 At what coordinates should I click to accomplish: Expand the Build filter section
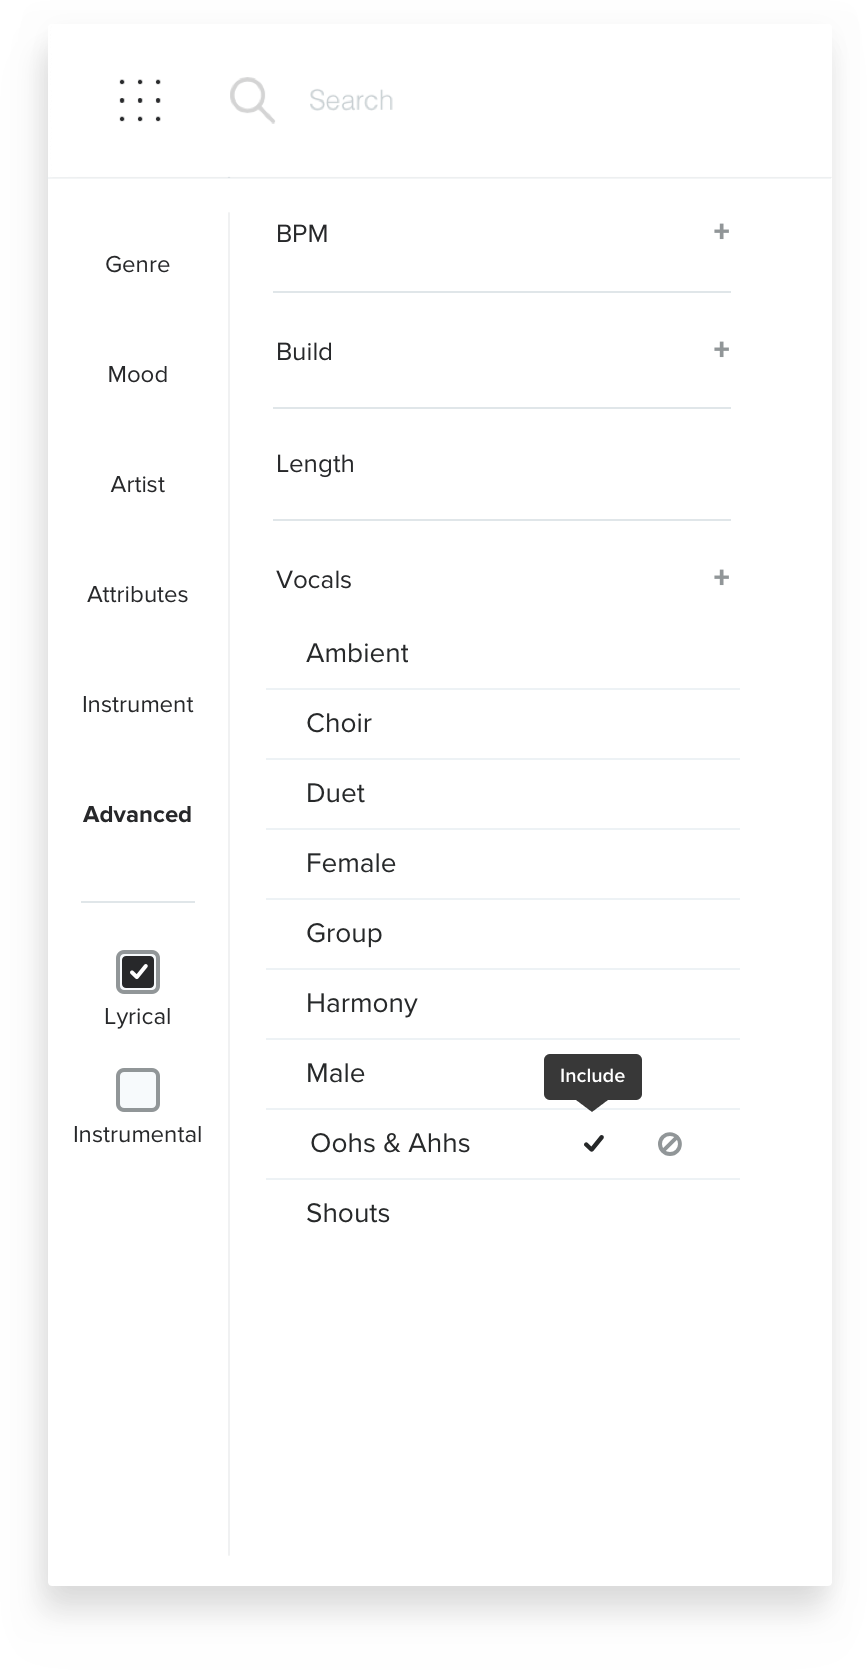point(720,349)
